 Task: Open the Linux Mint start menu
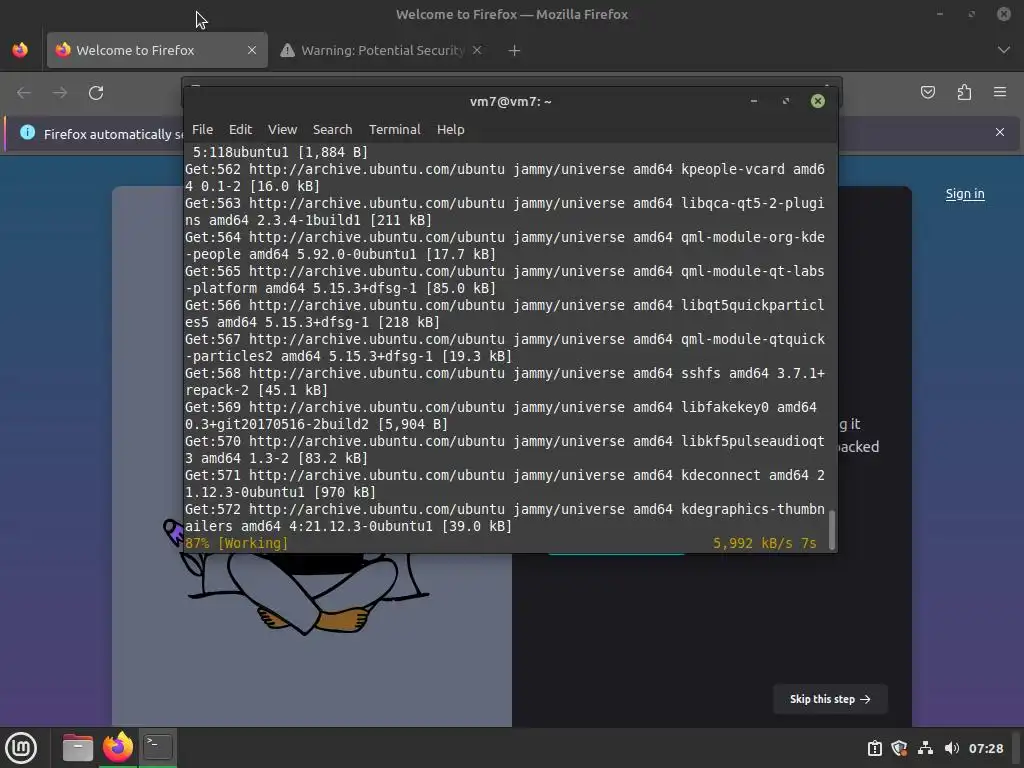[x=22, y=748]
